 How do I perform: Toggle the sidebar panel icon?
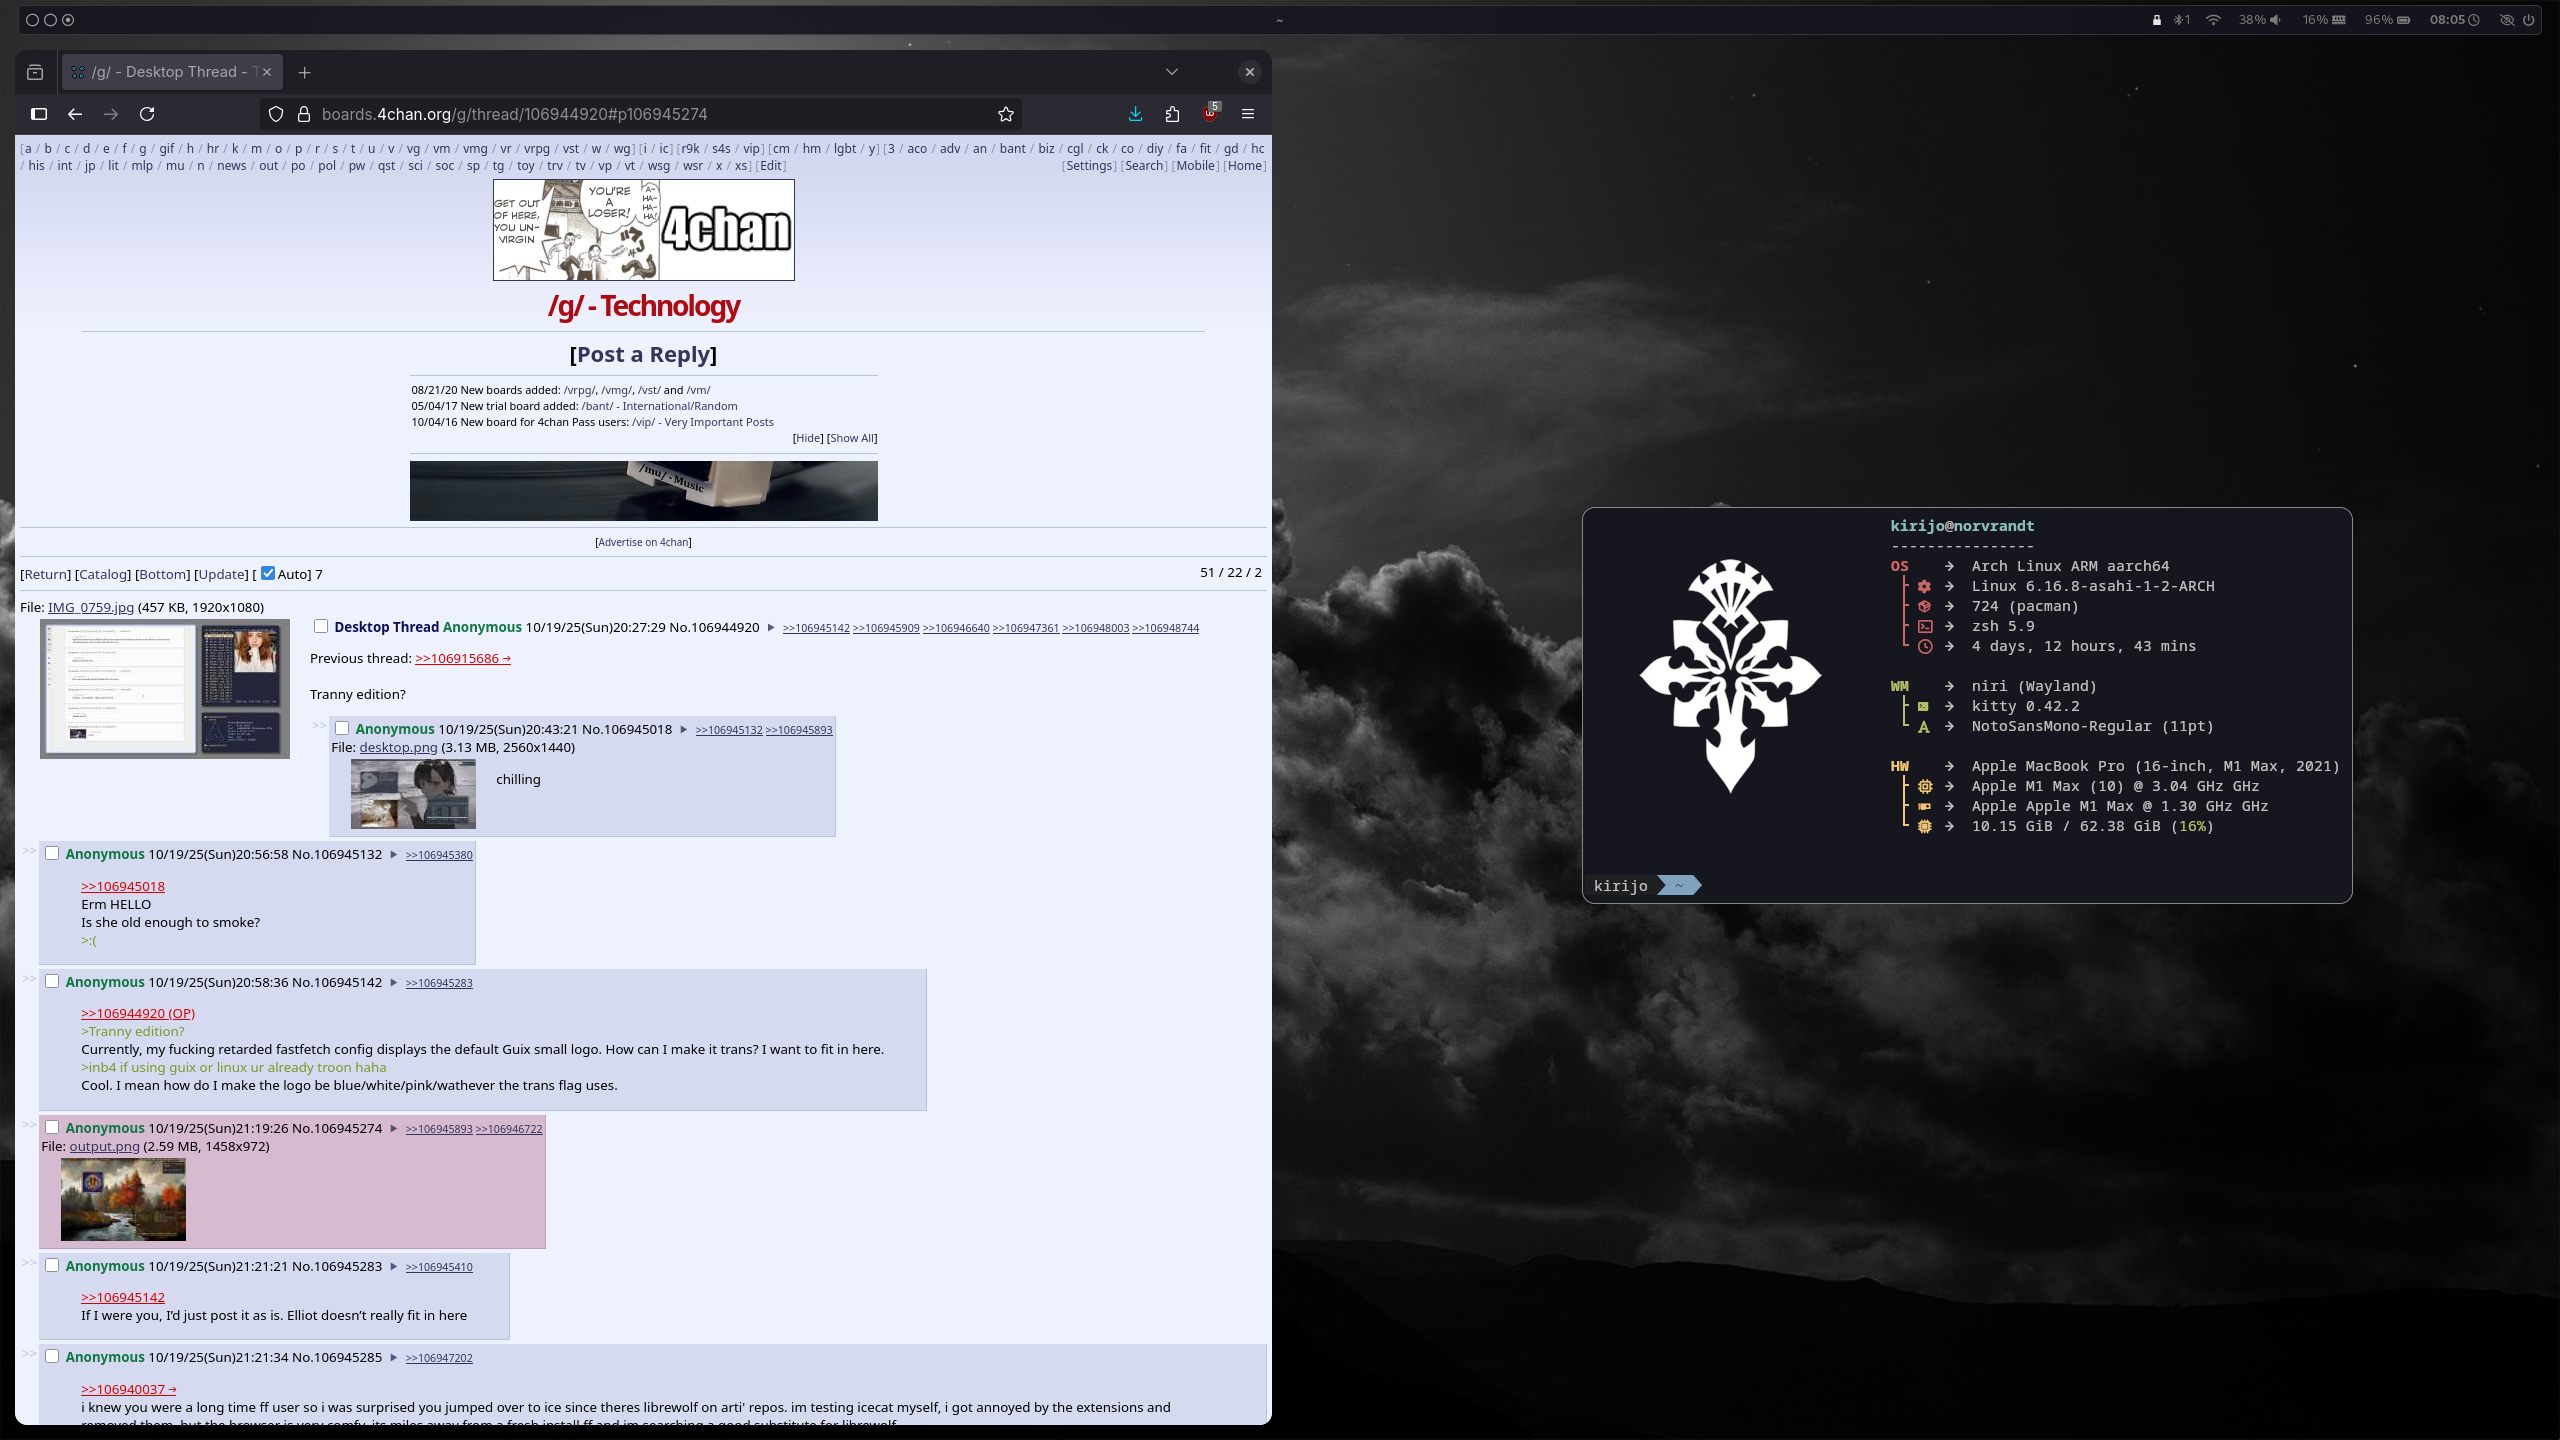39,114
